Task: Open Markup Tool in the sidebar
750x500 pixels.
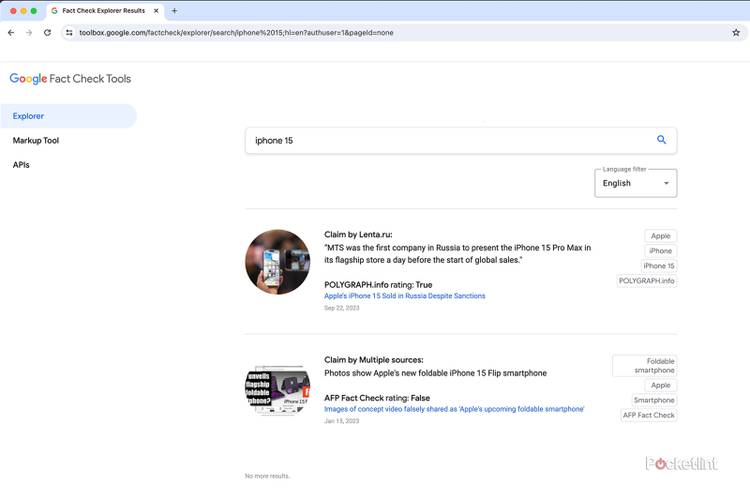Action: pos(36,141)
